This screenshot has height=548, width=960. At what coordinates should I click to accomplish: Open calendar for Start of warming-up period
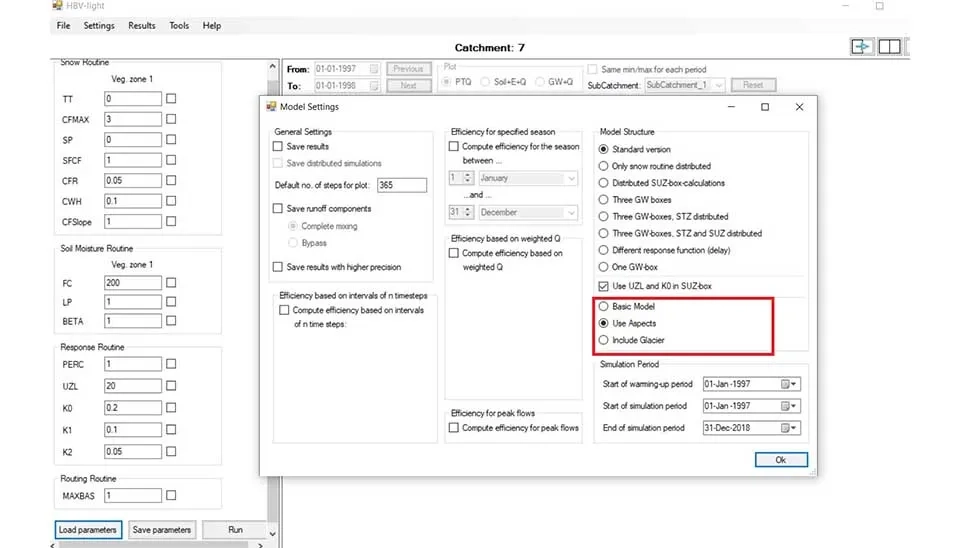click(x=786, y=384)
